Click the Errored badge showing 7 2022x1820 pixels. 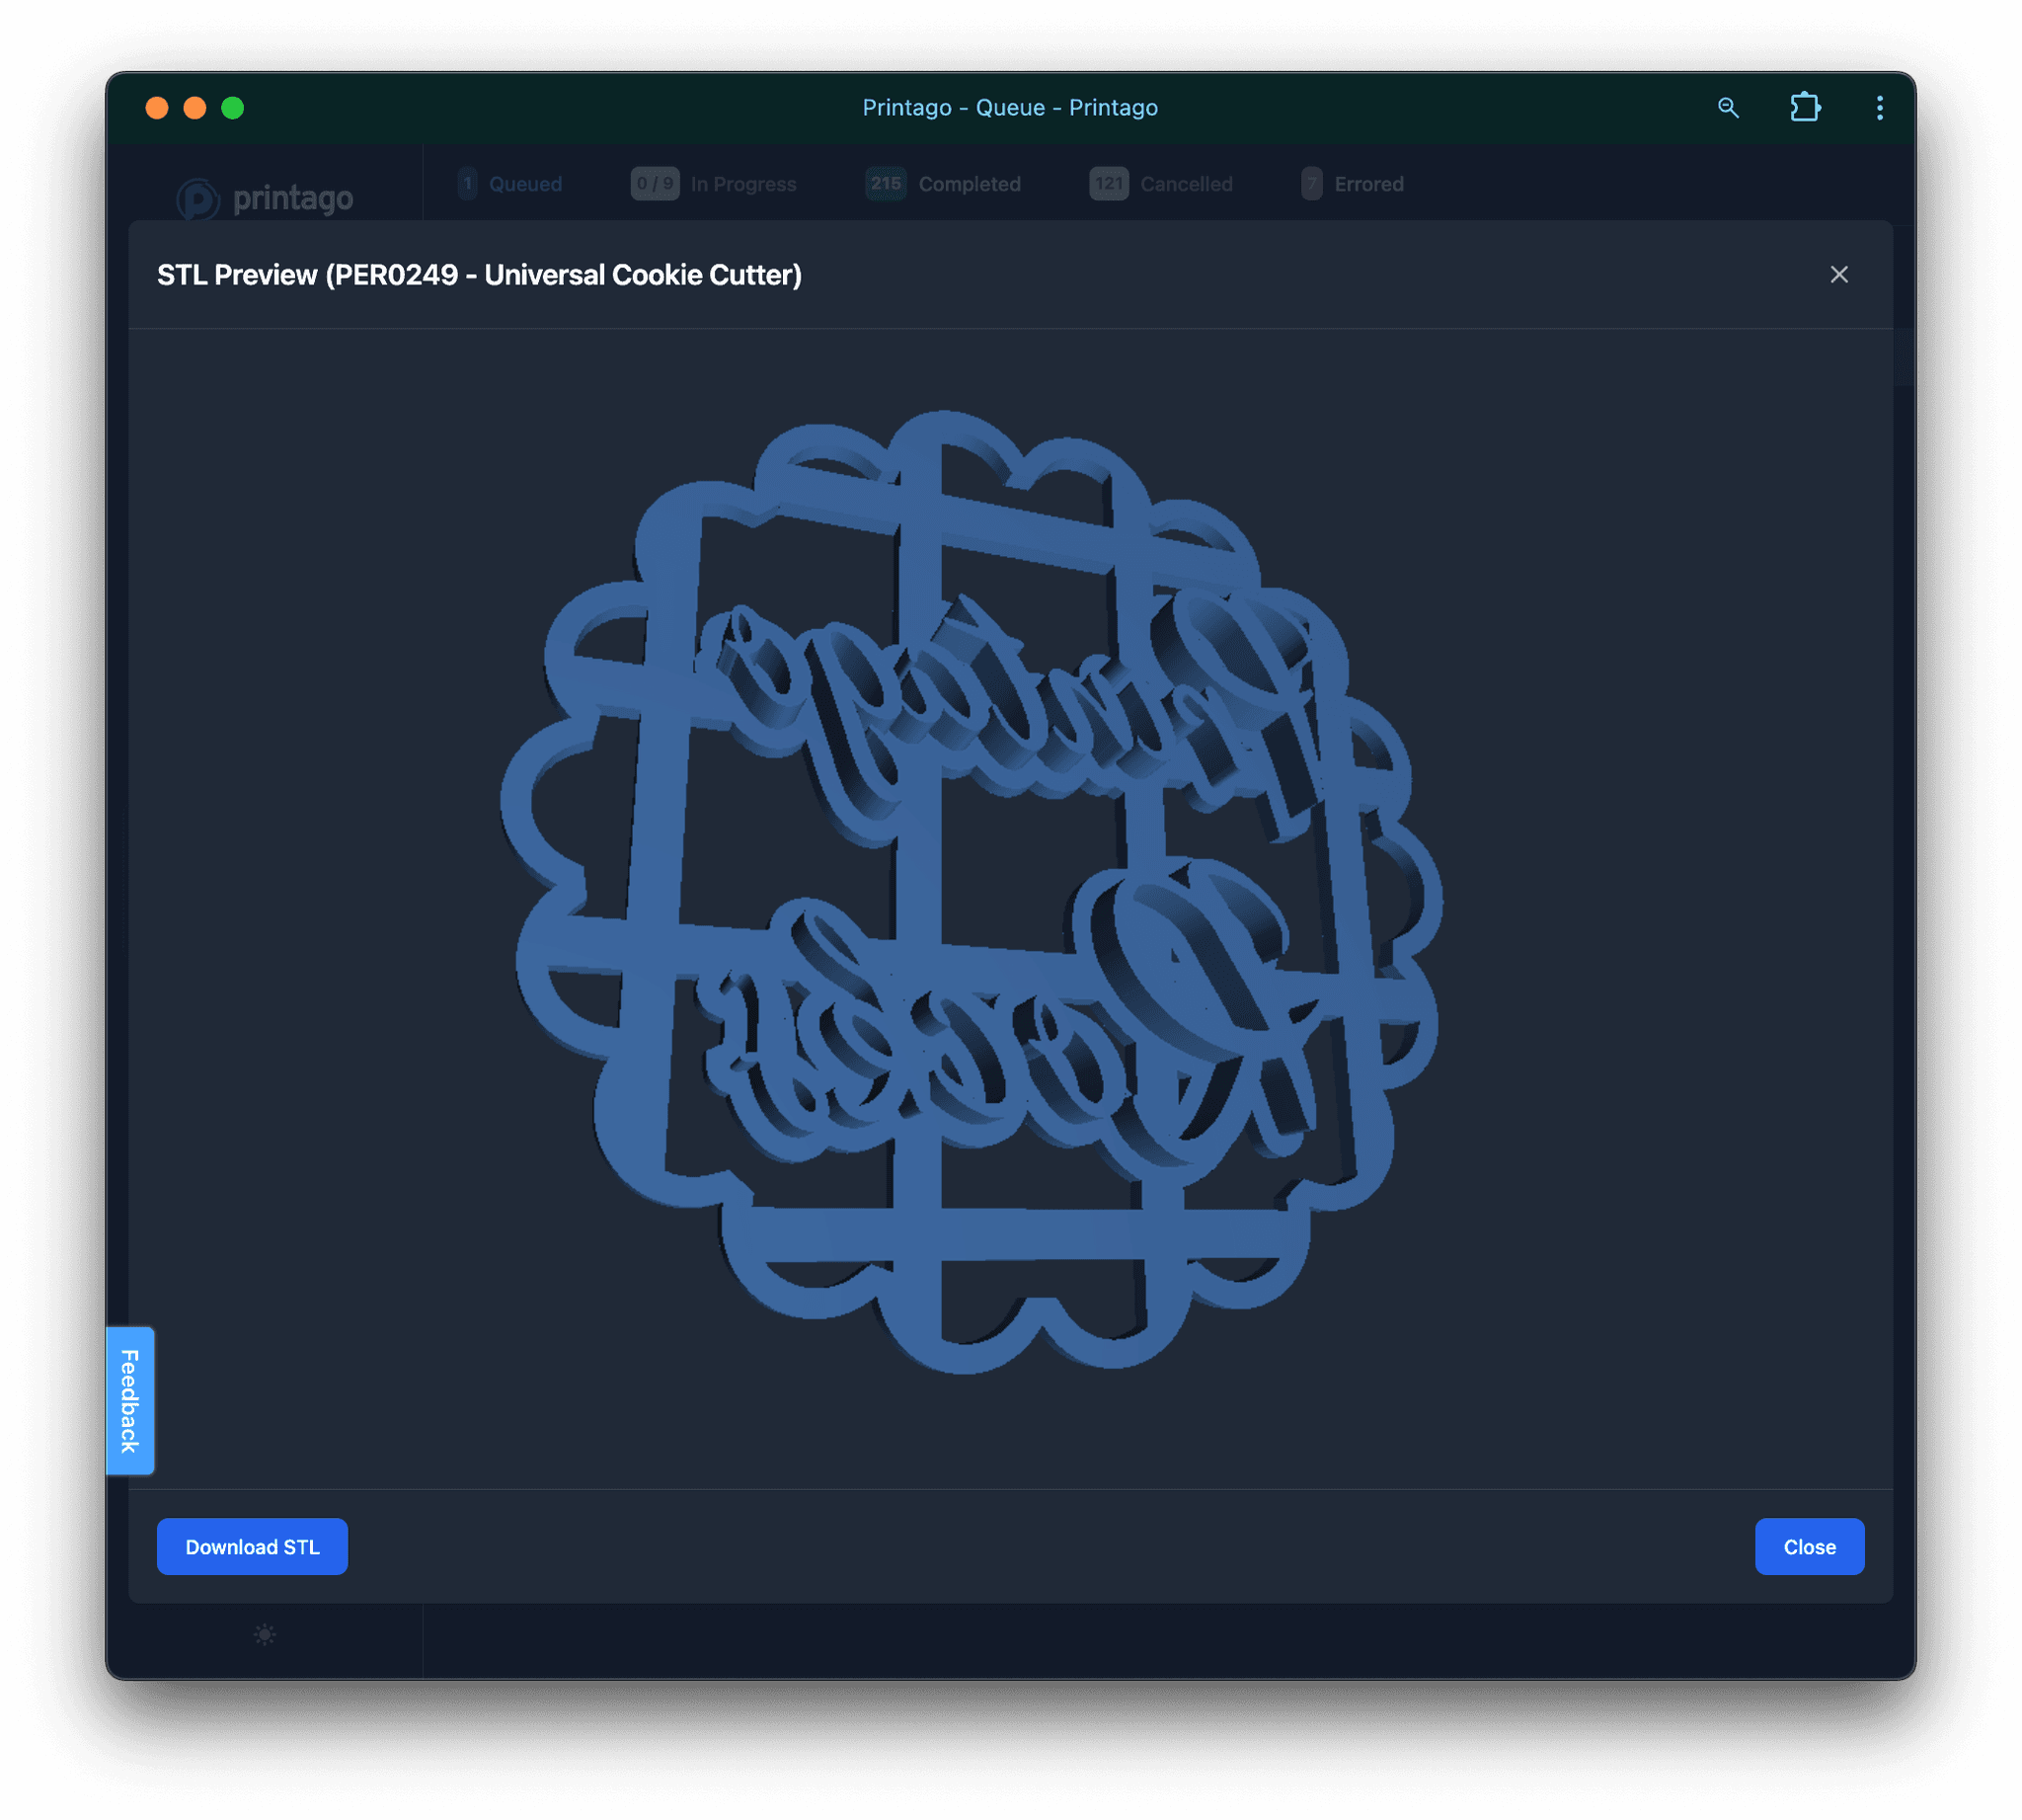1310,184
